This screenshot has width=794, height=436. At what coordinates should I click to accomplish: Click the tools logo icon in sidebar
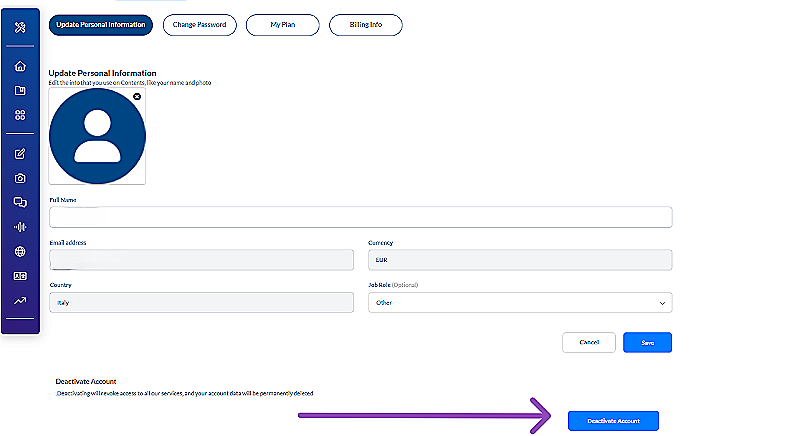20,26
